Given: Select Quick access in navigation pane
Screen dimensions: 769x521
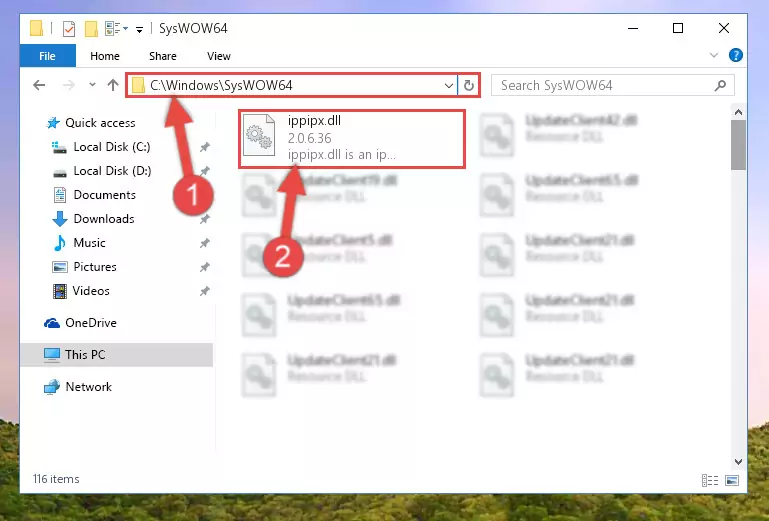Looking at the screenshot, I should [x=100, y=123].
